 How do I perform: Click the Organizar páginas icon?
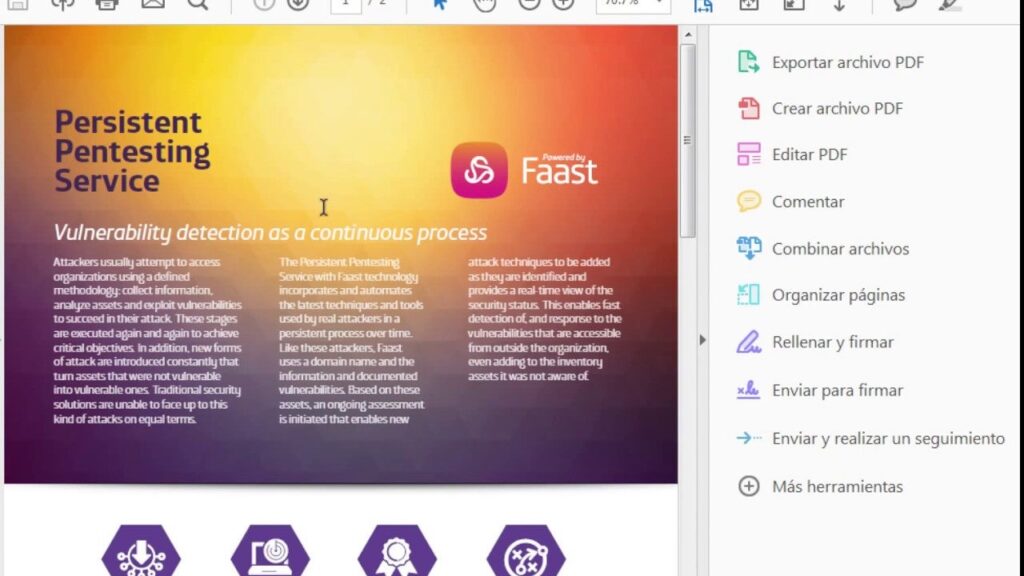tap(748, 295)
